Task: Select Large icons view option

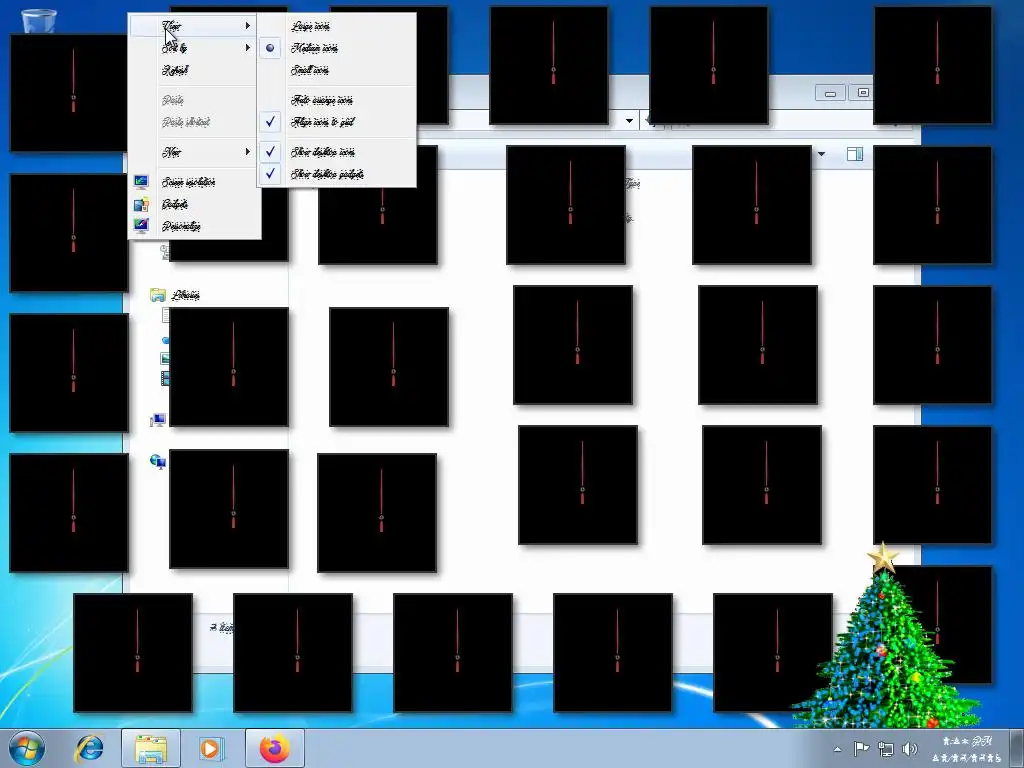Action: [336, 26]
